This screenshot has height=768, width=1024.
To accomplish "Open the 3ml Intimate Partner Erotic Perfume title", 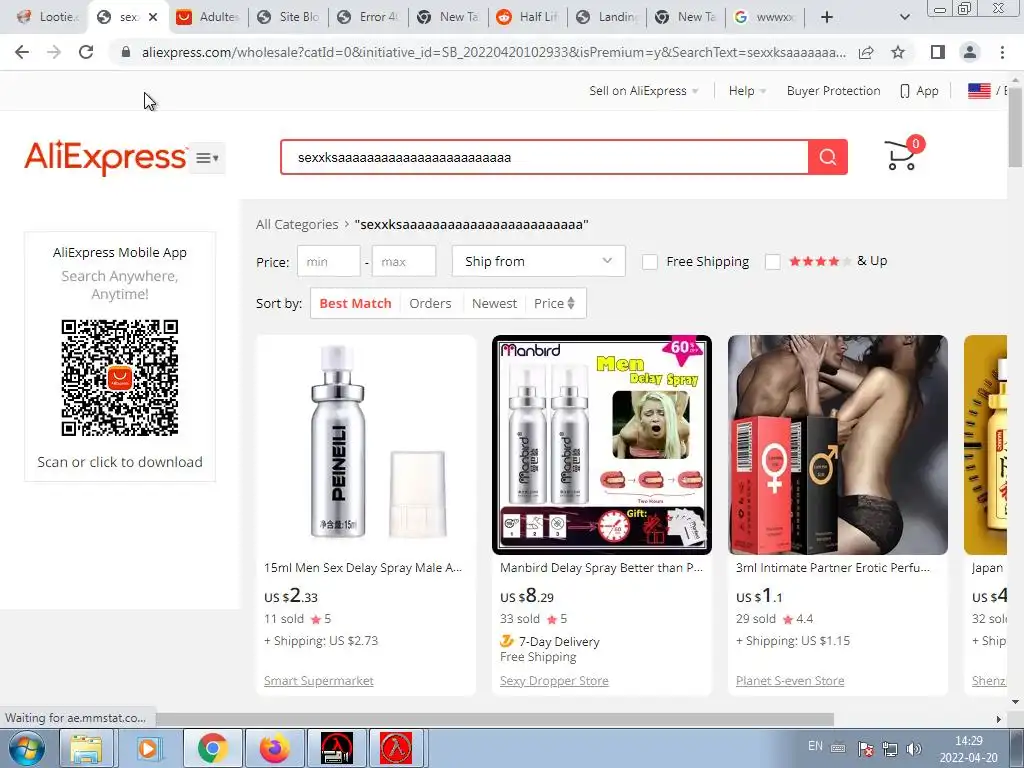I will coord(833,568).
